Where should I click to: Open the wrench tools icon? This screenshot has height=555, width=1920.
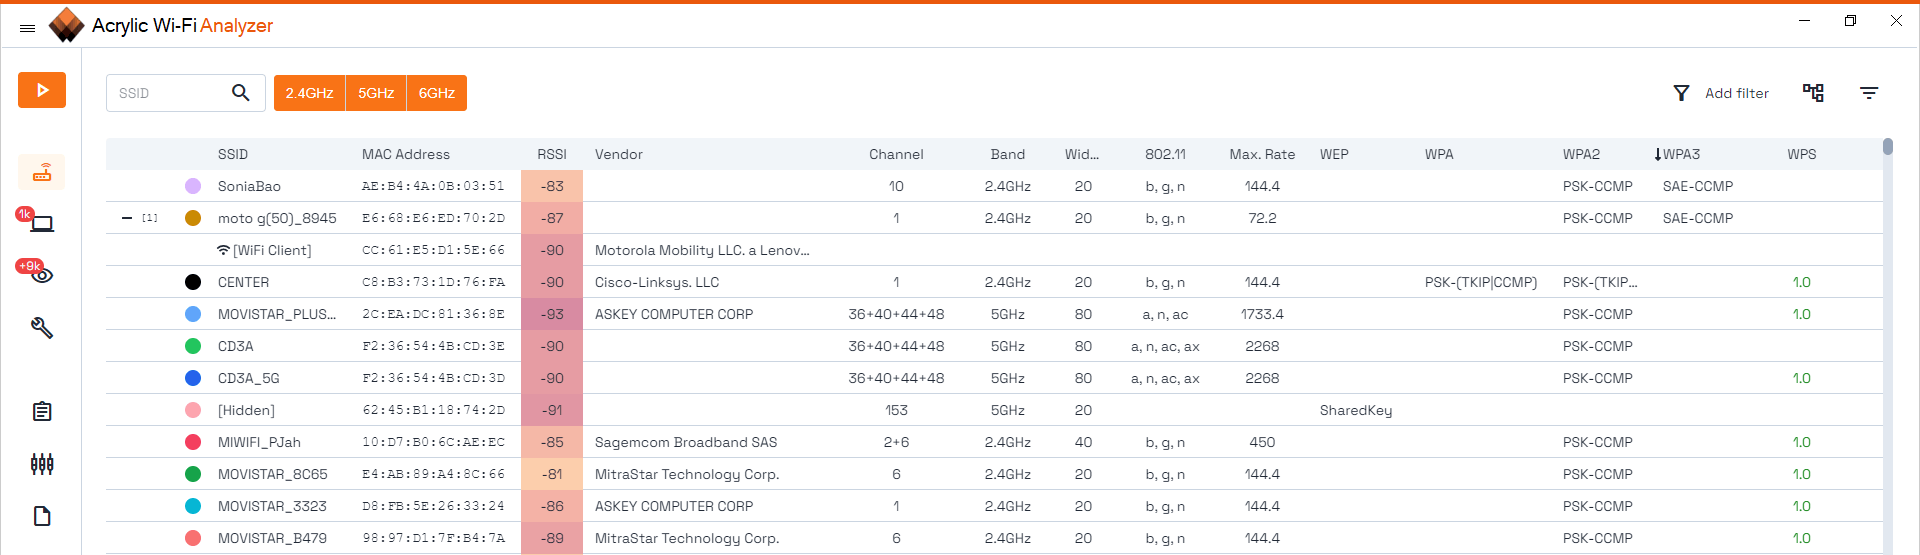[42, 327]
